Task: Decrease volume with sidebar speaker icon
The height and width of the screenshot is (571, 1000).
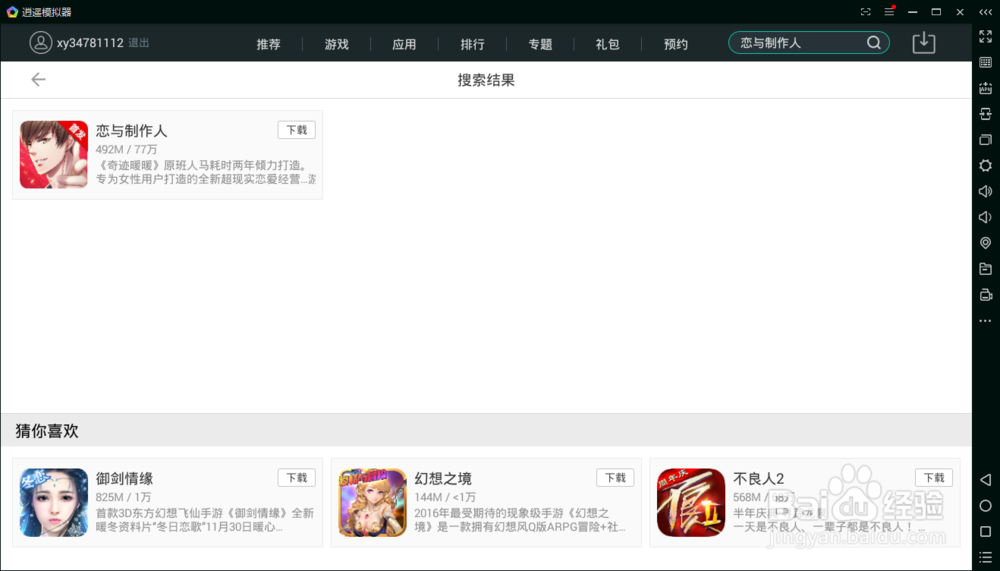Action: 985,218
